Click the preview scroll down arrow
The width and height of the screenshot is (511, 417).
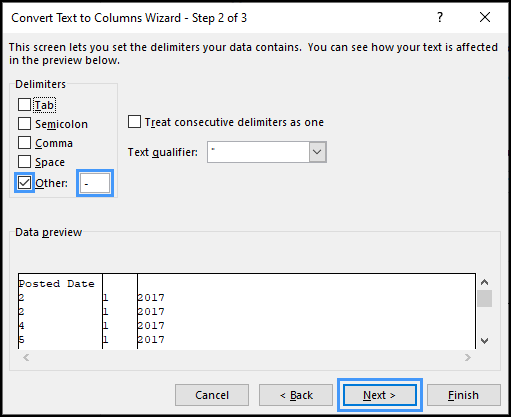point(485,341)
